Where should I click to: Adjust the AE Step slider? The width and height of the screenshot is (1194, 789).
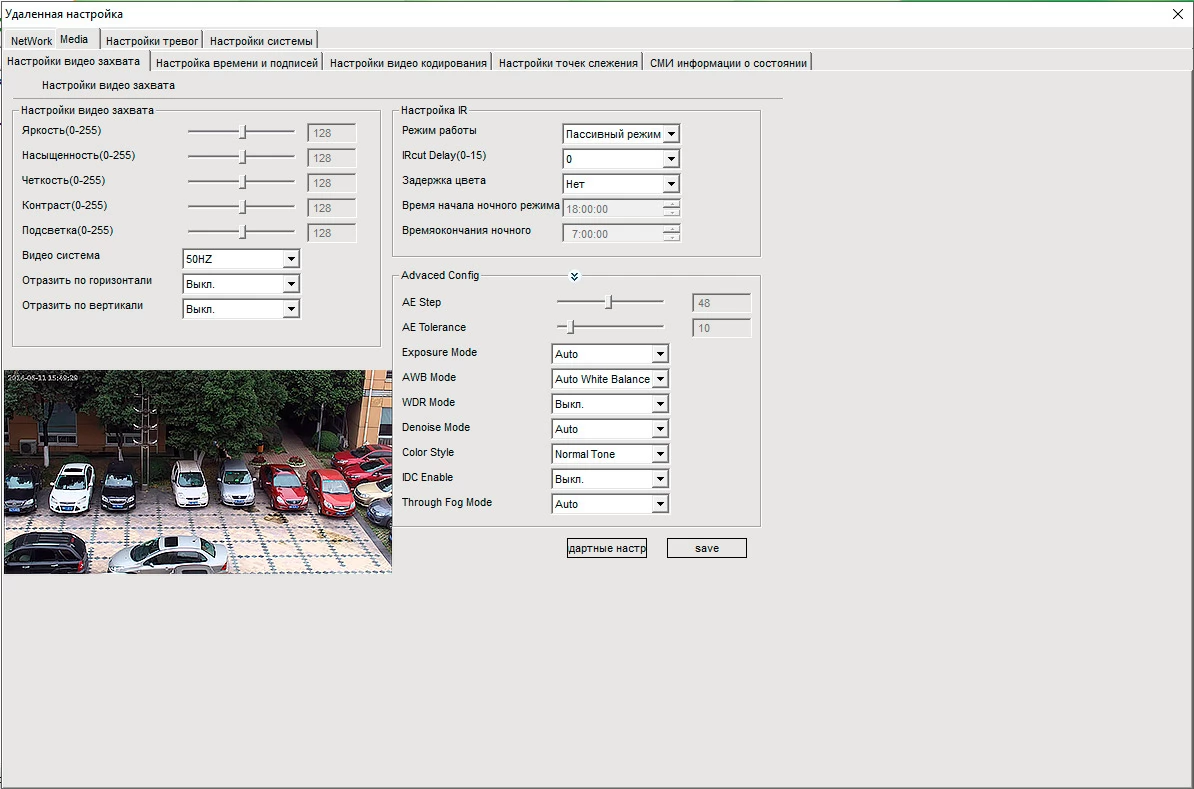pyautogui.click(x=610, y=302)
